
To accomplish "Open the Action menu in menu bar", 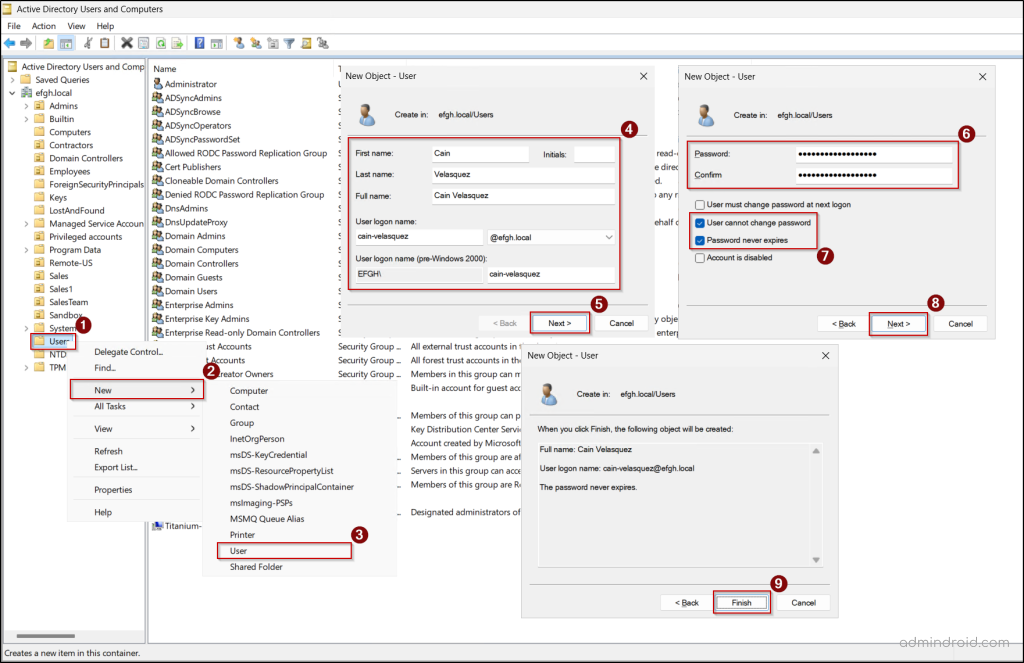I will (x=44, y=26).
